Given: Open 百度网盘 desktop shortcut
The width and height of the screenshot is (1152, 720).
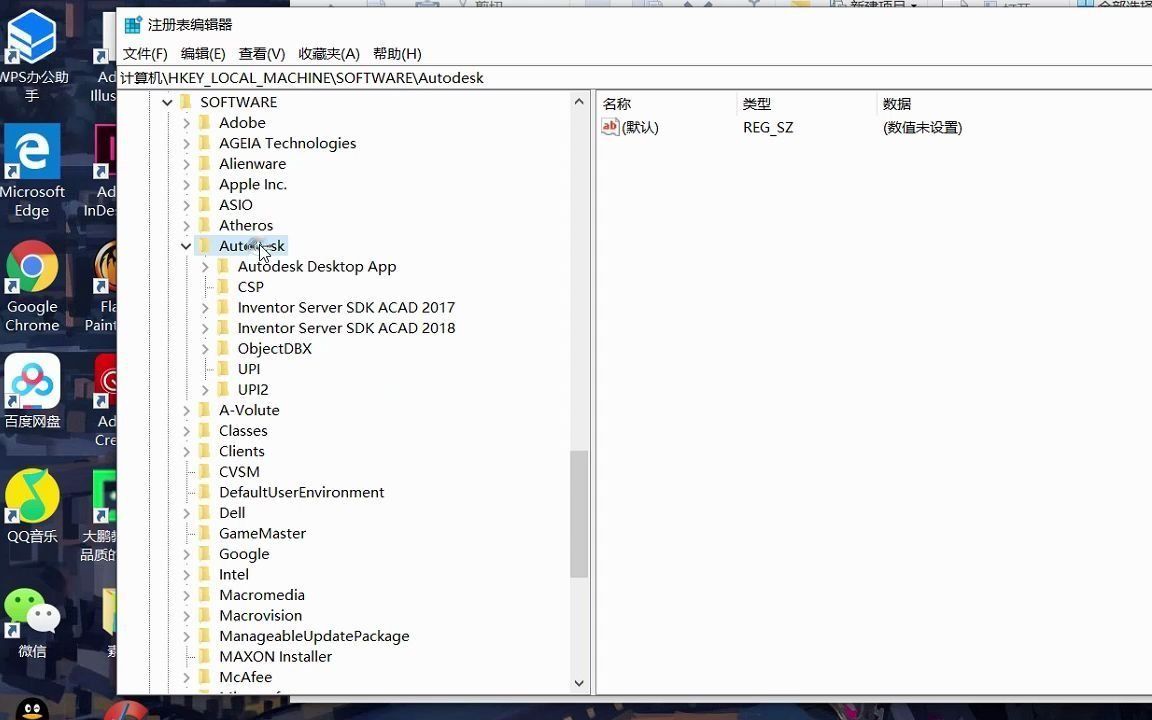Looking at the screenshot, I should [32, 391].
